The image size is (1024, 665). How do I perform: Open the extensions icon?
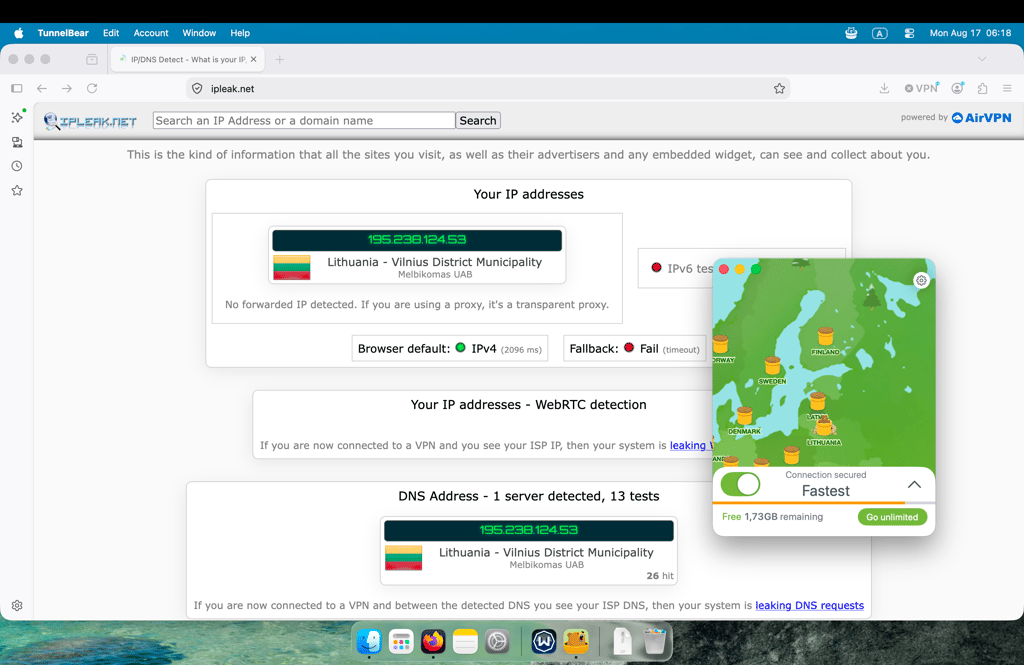click(982, 88)
